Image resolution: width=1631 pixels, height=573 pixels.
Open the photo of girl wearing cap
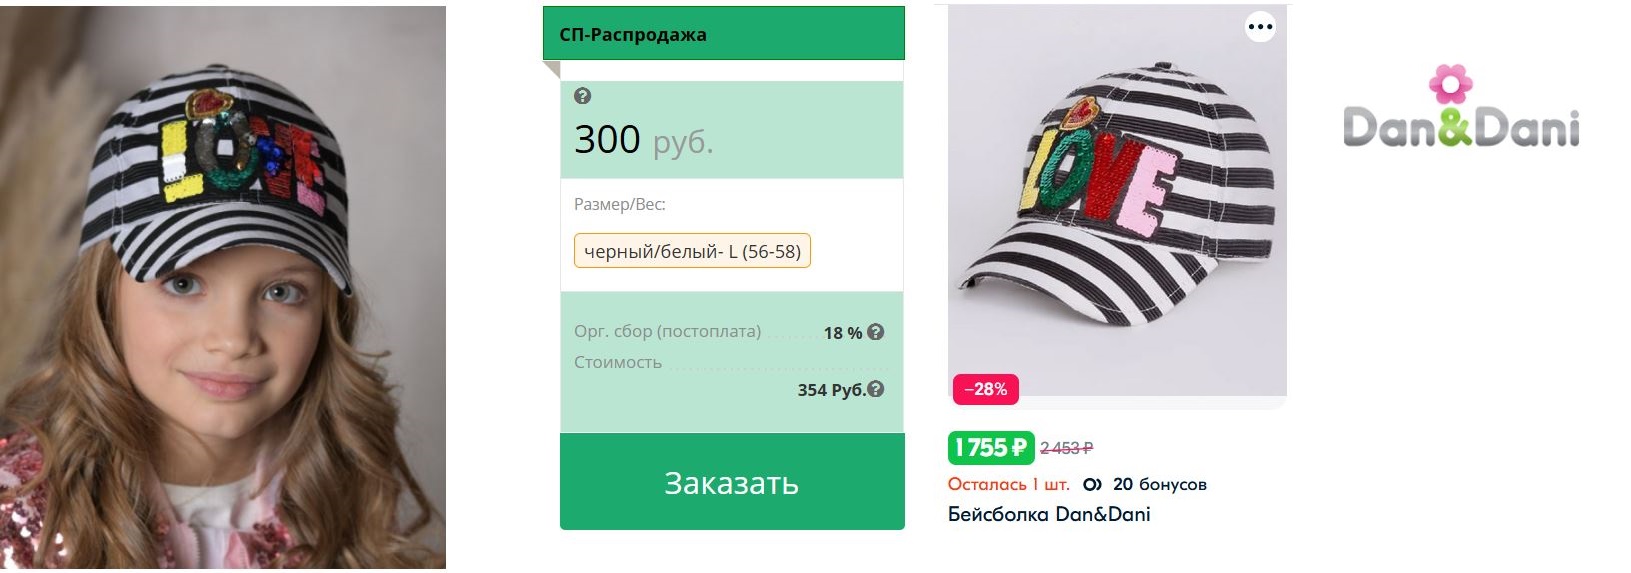coord(222,287)
